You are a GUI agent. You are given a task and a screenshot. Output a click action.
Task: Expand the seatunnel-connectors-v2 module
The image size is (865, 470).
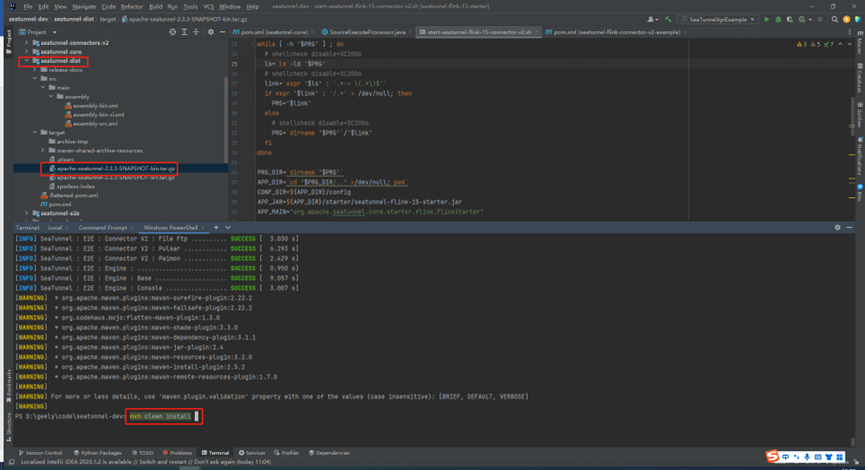click(24, 42)
